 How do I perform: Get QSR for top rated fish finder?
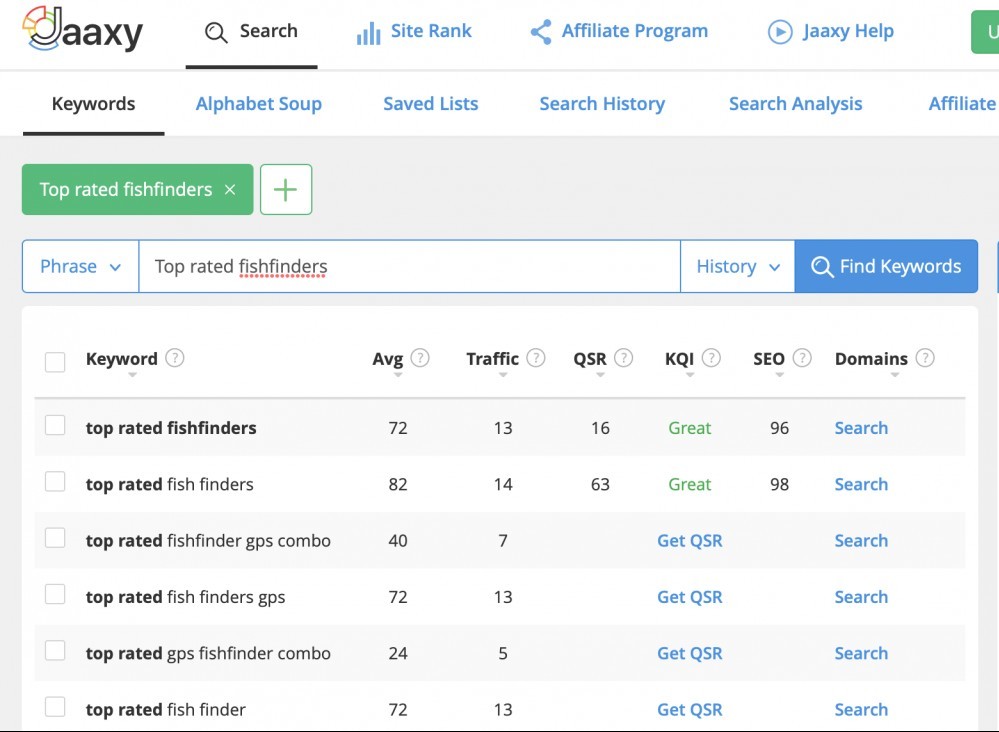(689, 710)
